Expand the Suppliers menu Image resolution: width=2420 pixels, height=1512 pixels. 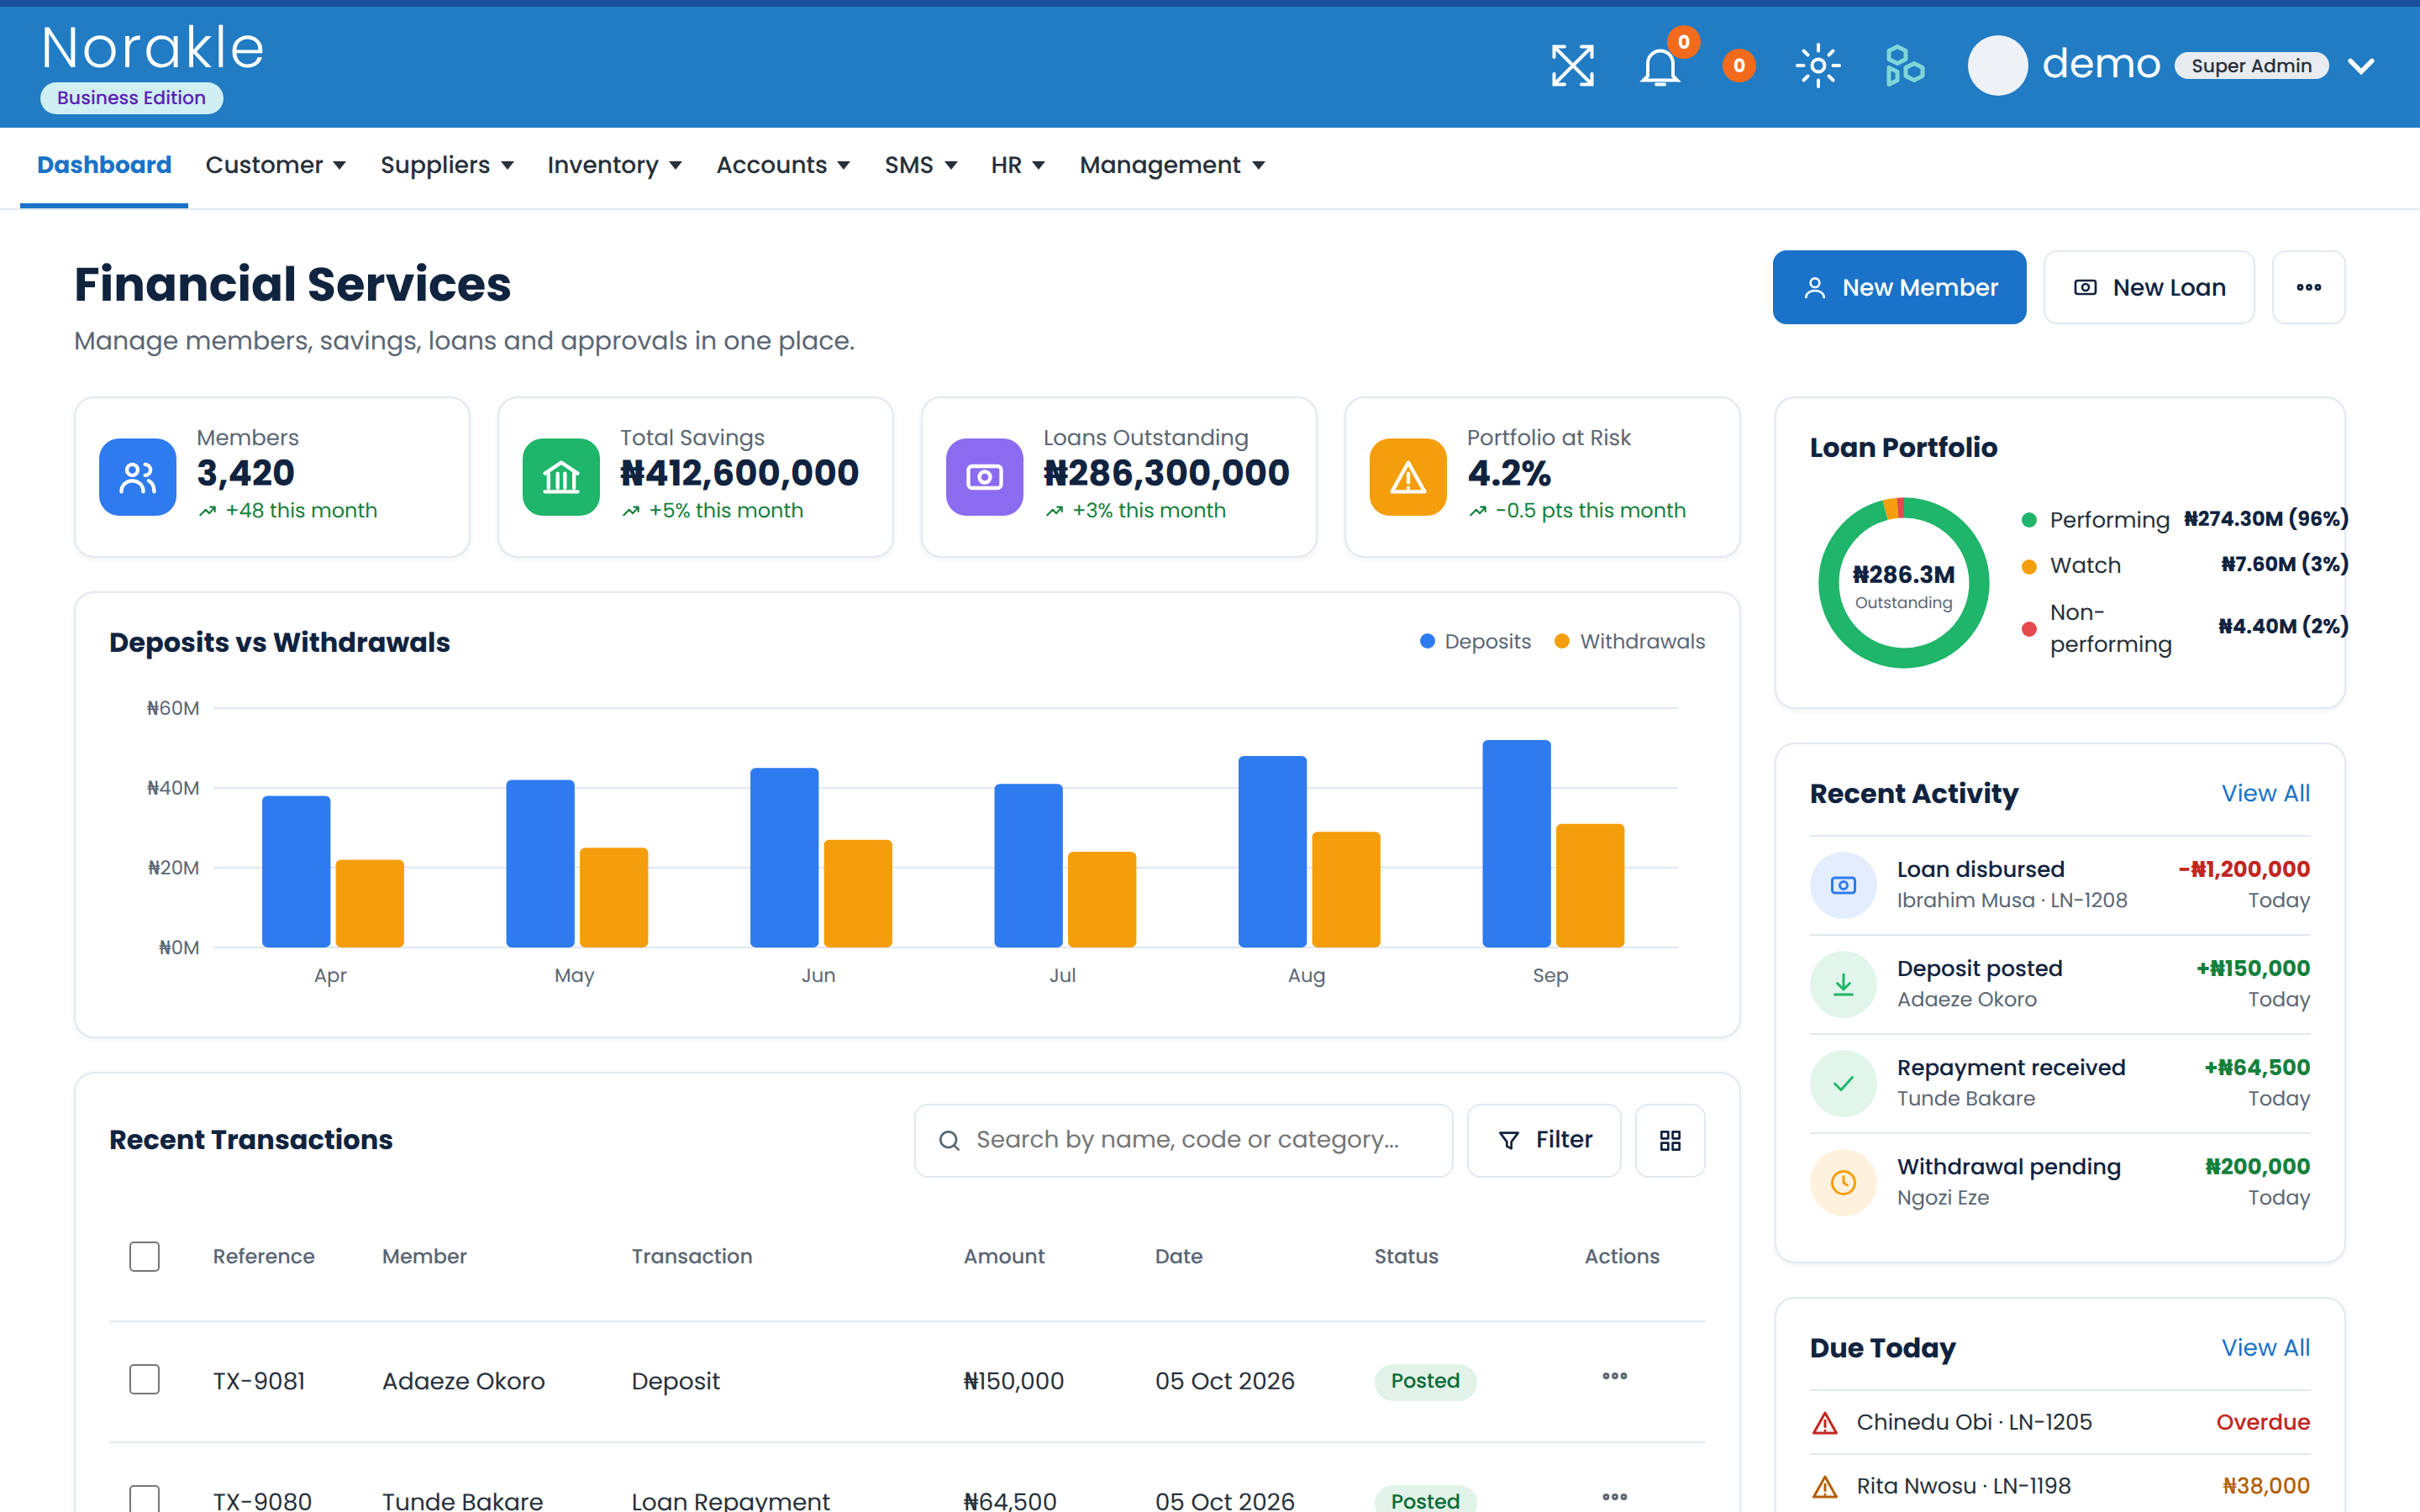447,165
